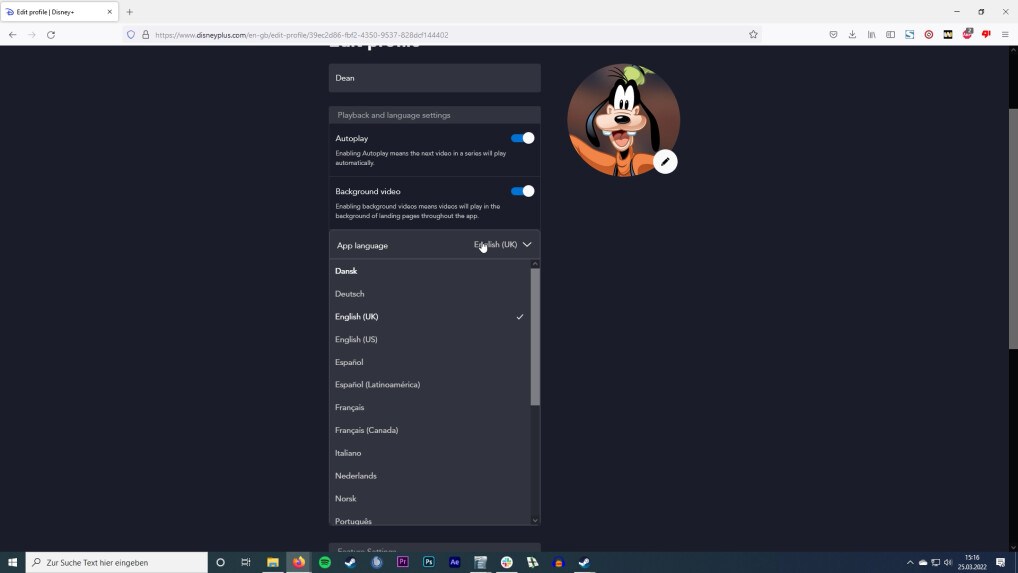Image resolution: width=1018 pixels, height=573 pixels.
Task: Click the Goofy profile avatar
Action: pos(620,118)
